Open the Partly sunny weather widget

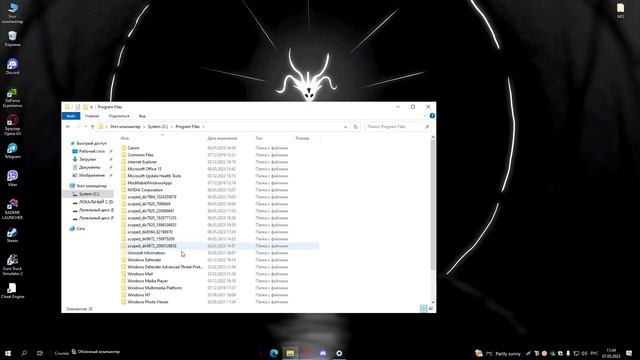tap(498, 353)
